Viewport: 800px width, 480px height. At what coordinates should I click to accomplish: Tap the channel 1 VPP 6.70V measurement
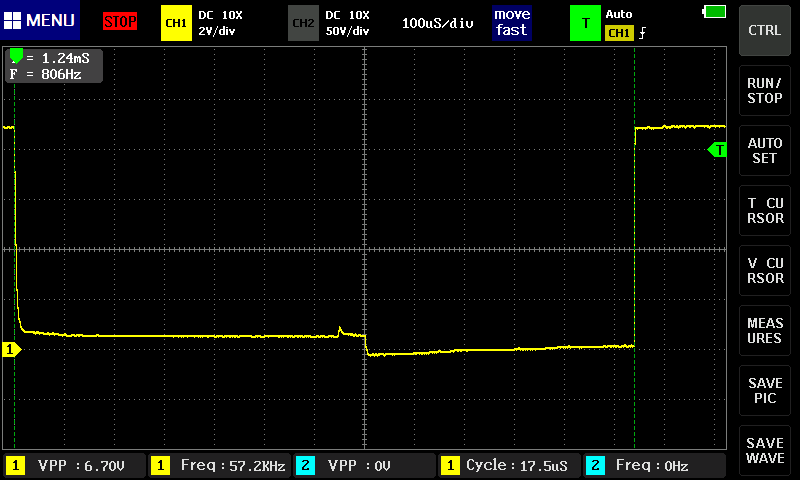(x=74, y=465)
